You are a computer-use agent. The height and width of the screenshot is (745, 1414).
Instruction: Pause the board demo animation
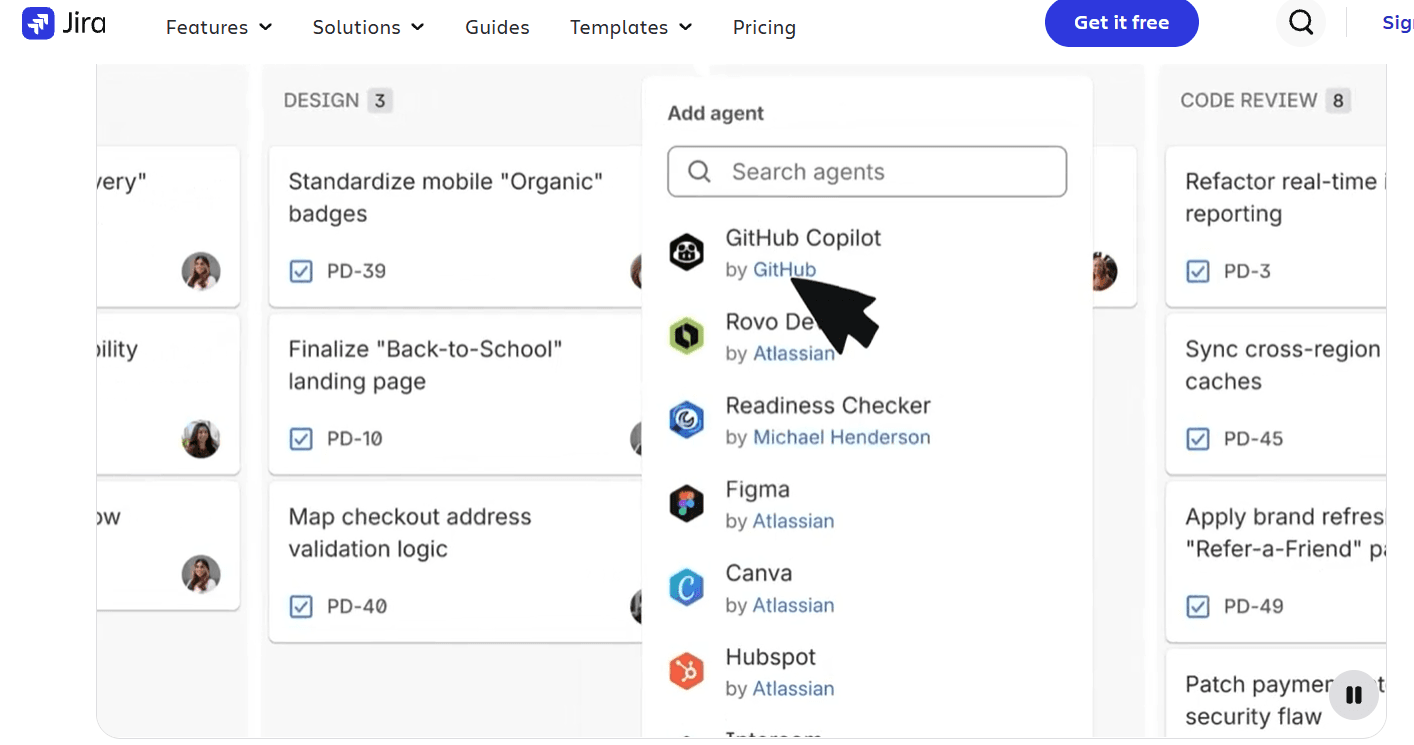click(x=1355, y=695)
